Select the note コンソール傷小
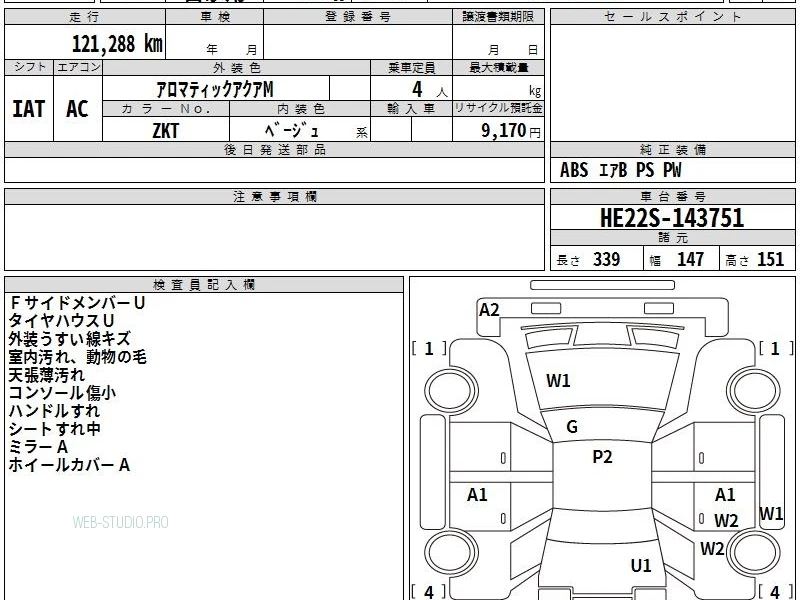The width and height of the screenshot is (800, 600). (x=62, y=393)
